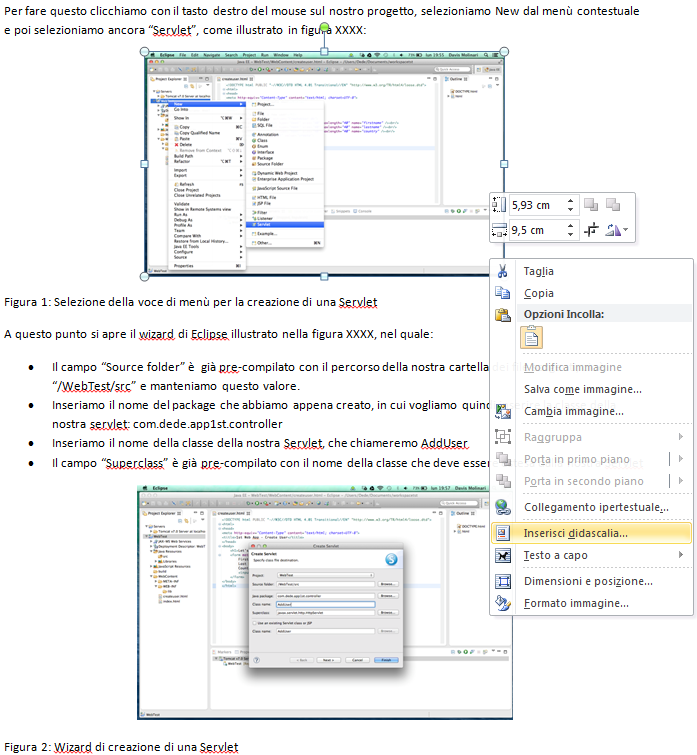Click the left-middle sizing handle of the selected image
The image size is (697, 755).
(x=144, y=164)
